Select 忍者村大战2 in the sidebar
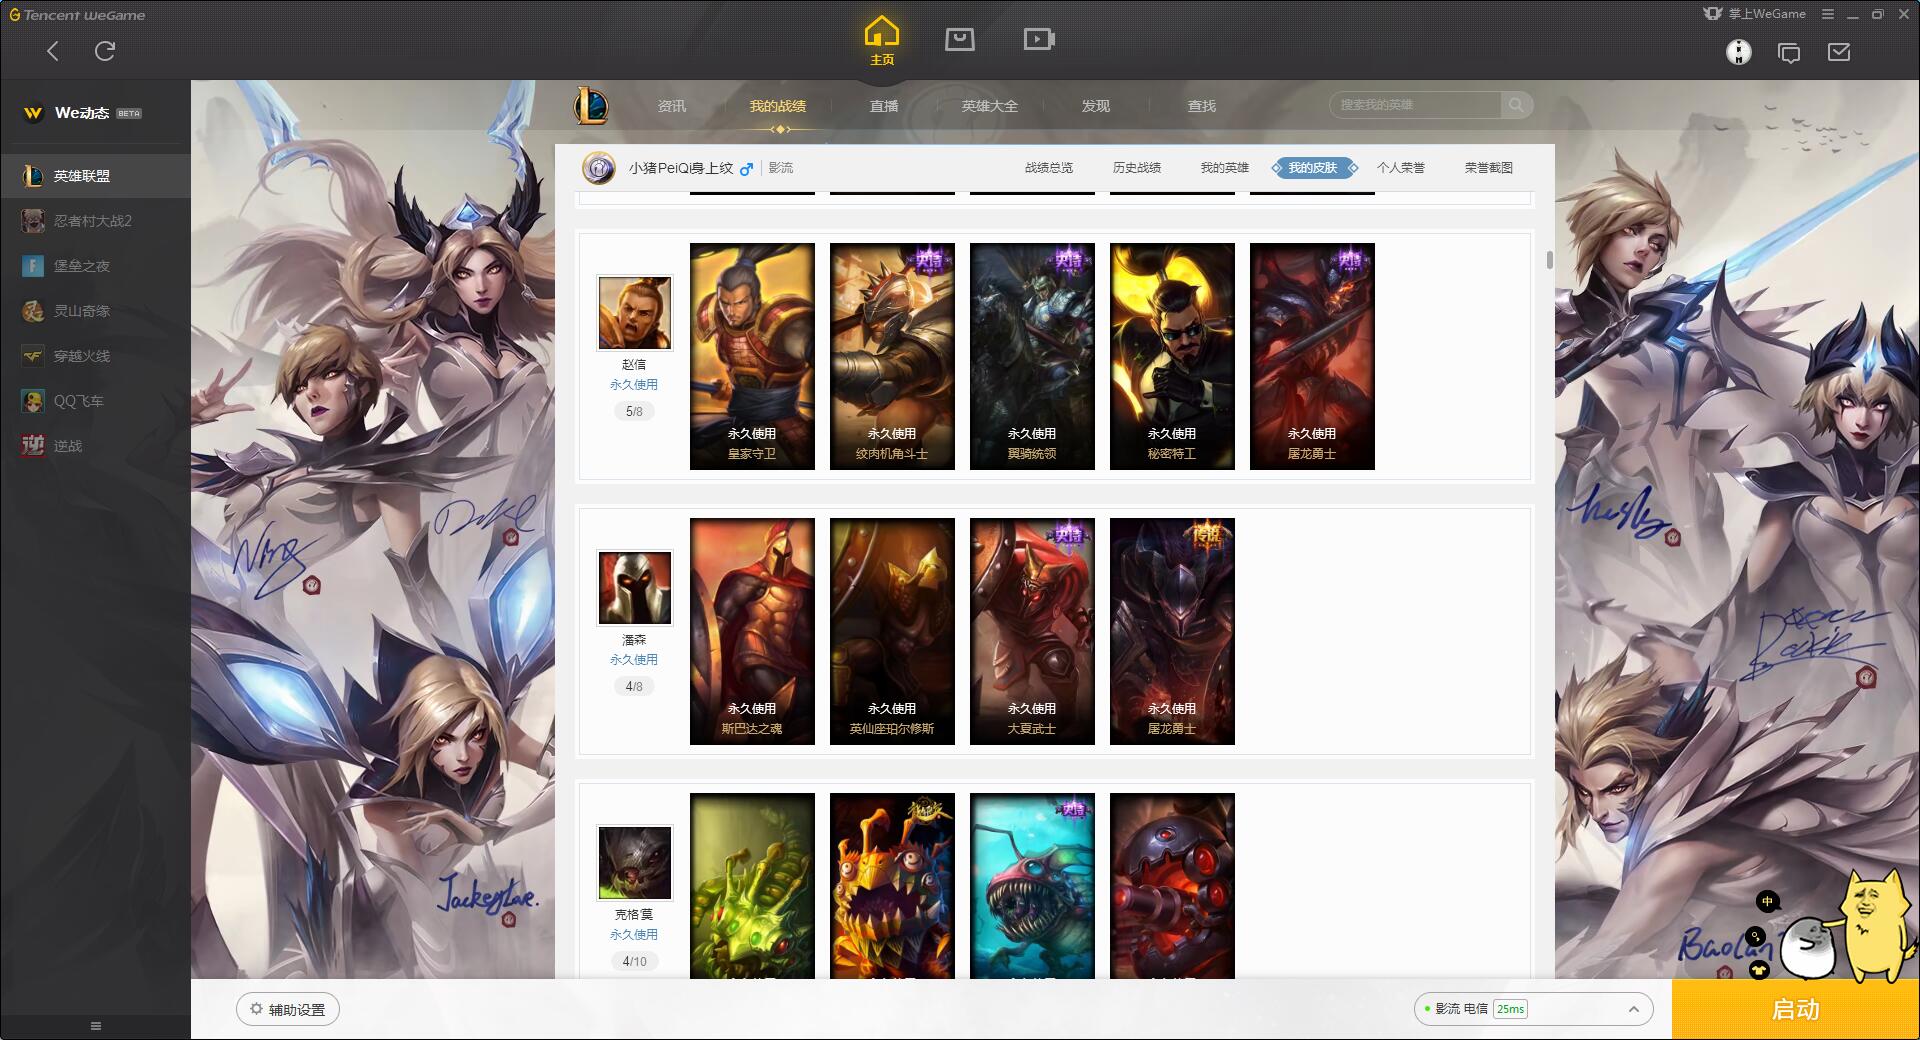Screen dimensions: 1920x1040 (95, 221)
